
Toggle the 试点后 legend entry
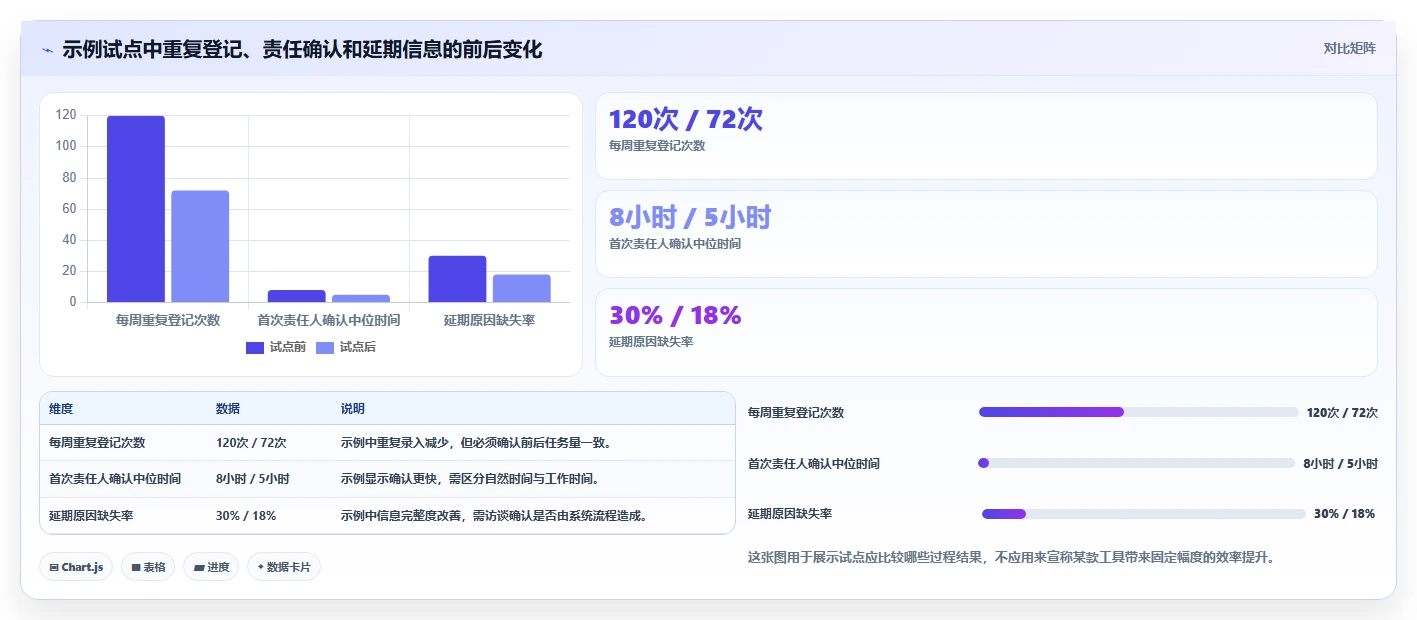pyautogui.click(x=346, y=347)
